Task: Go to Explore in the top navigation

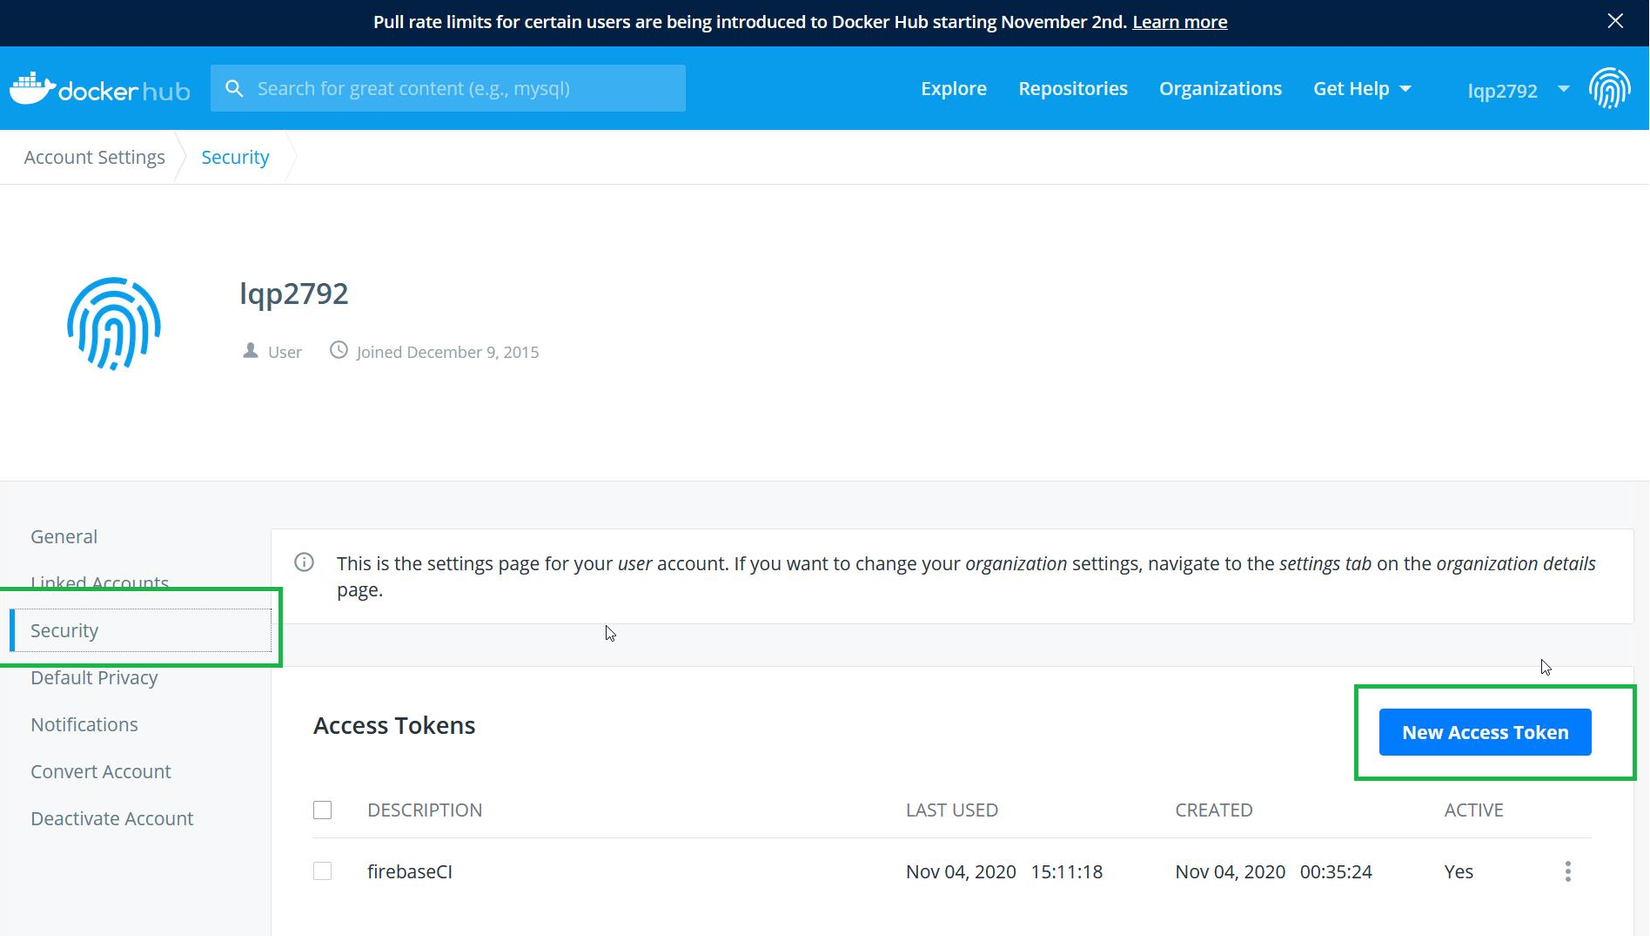Action: click(x=953, y=89)
